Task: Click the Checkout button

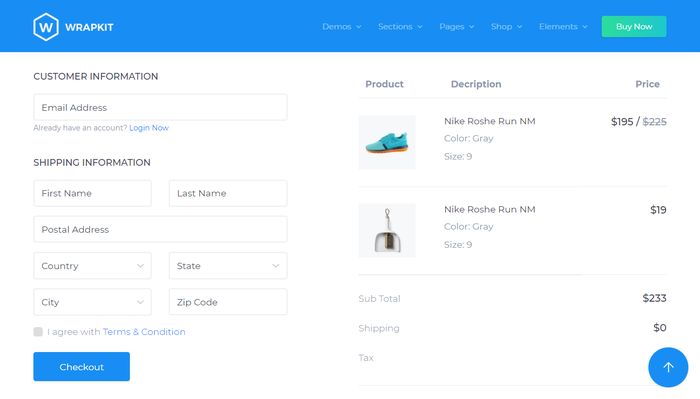Action: pyautogui.click(x=82, y=366)
